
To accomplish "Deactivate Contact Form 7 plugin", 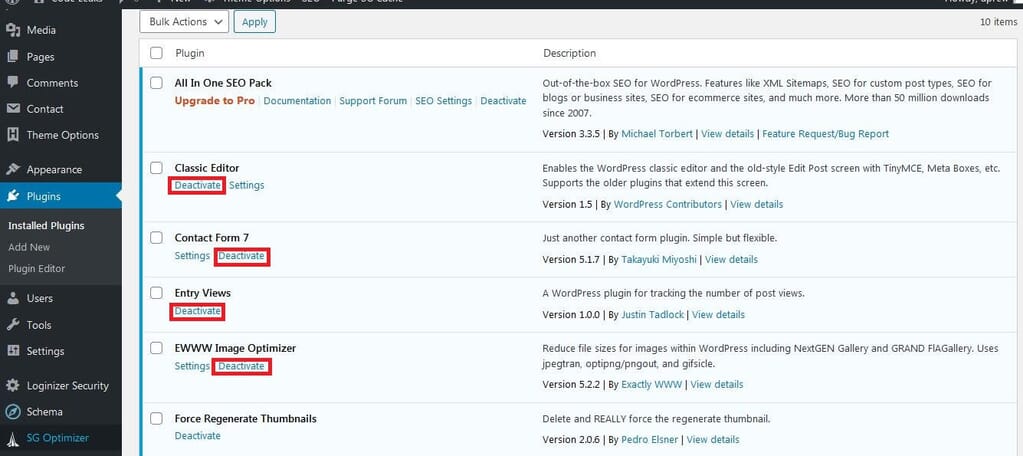I will click(x=241, y=256).
